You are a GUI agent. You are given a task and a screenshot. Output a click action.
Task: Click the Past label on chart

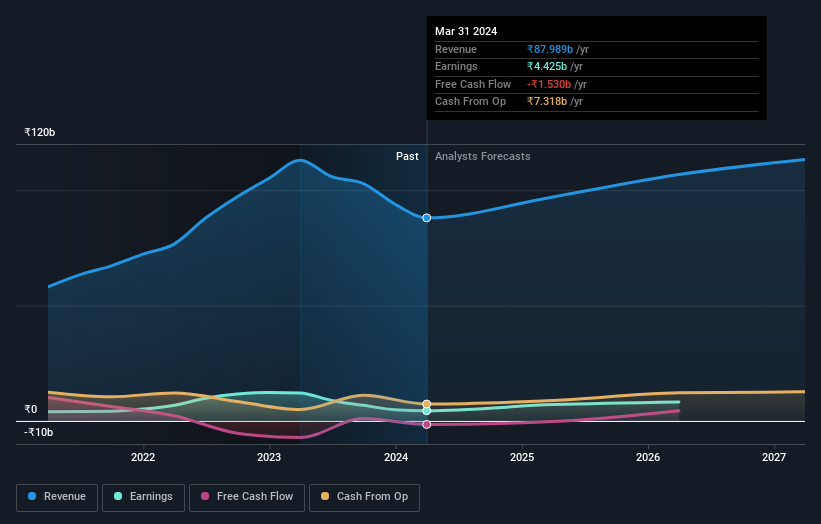(407, 157)
